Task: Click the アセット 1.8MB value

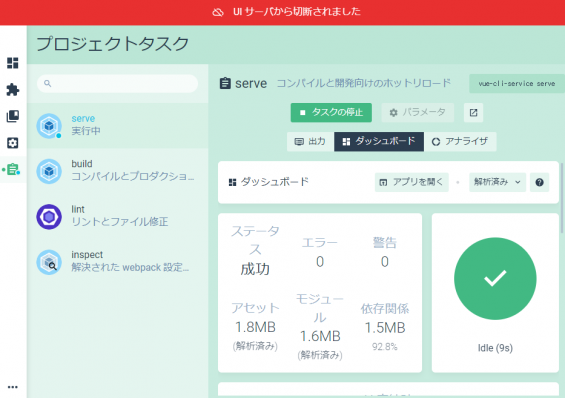Action: click(x=255, y=327)
